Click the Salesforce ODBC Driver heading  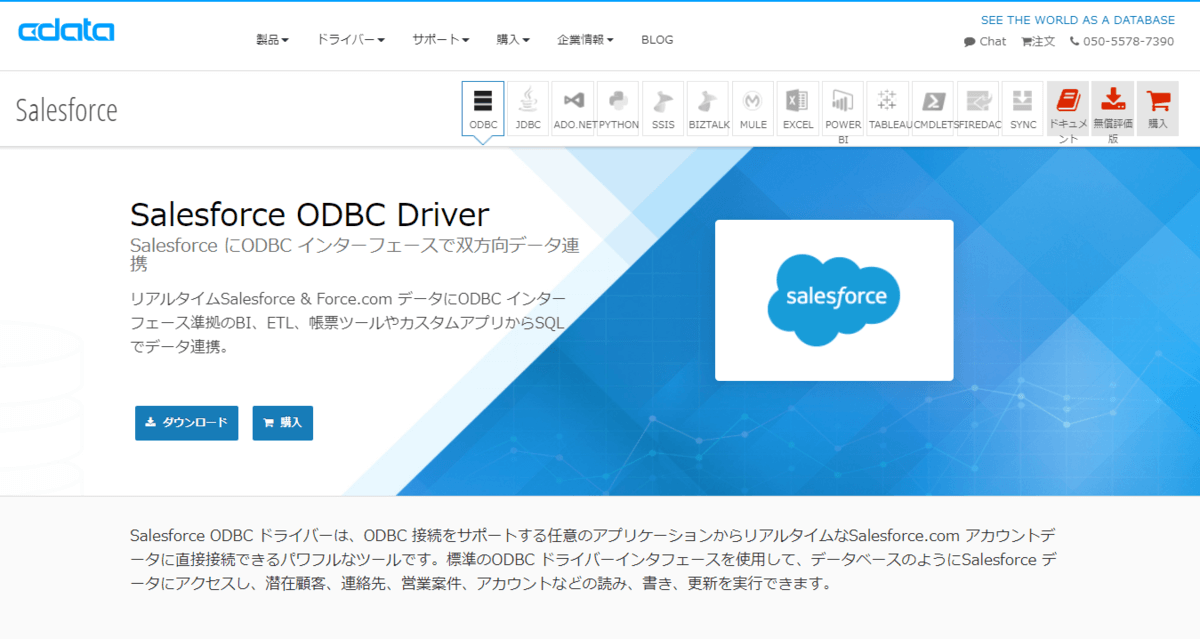pyautogui.click(x=310, y=214)
